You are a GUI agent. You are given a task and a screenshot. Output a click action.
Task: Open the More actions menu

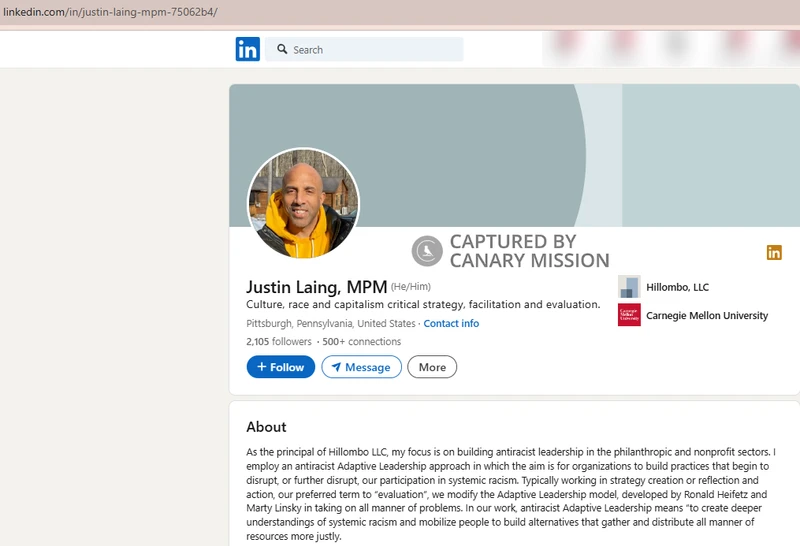[432, 367]
